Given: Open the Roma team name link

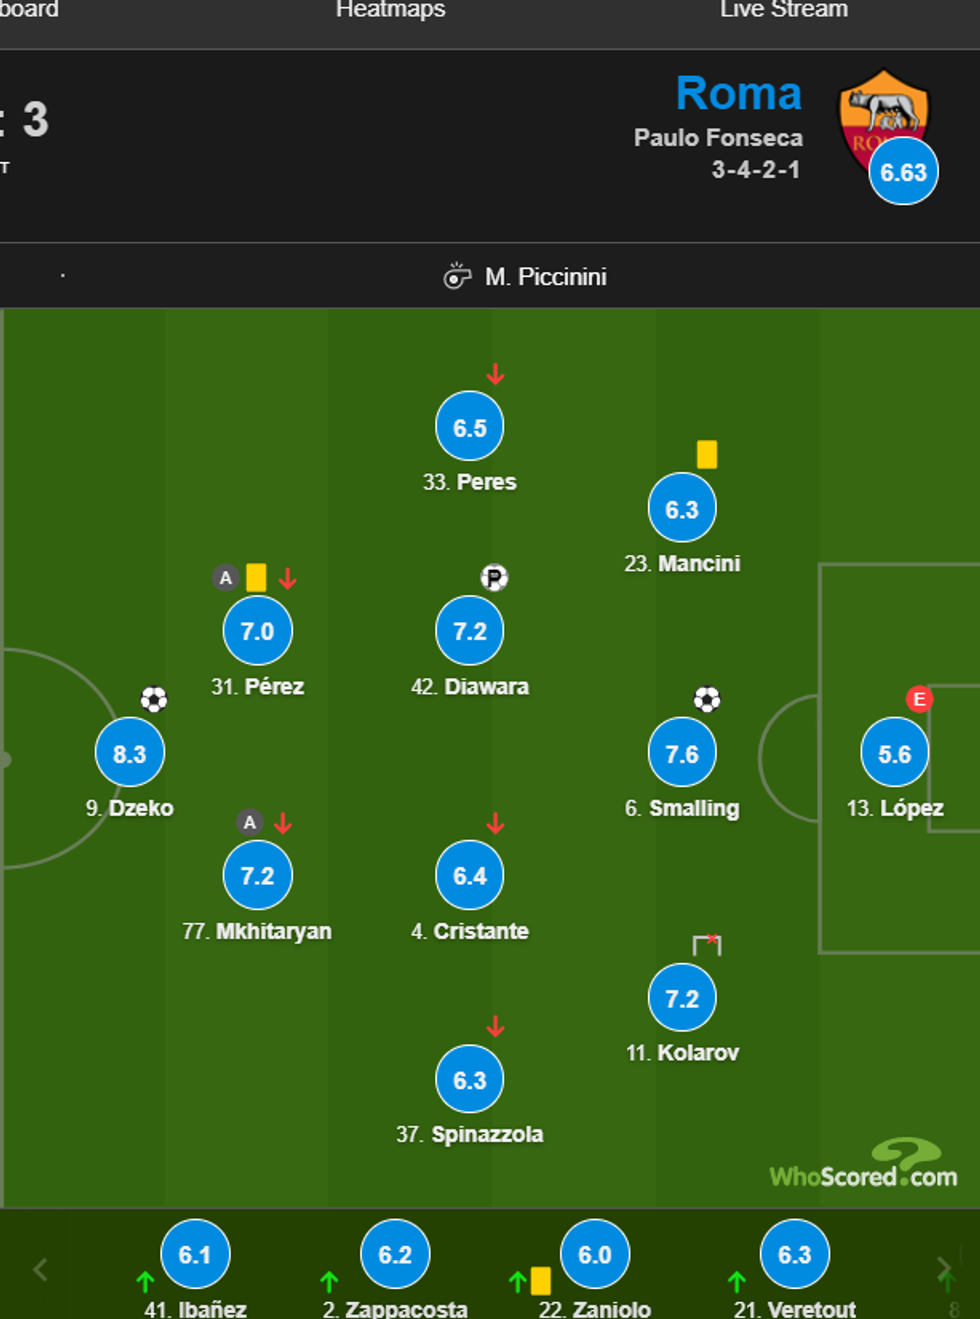Looking at the screenshot, I should 738,94.
